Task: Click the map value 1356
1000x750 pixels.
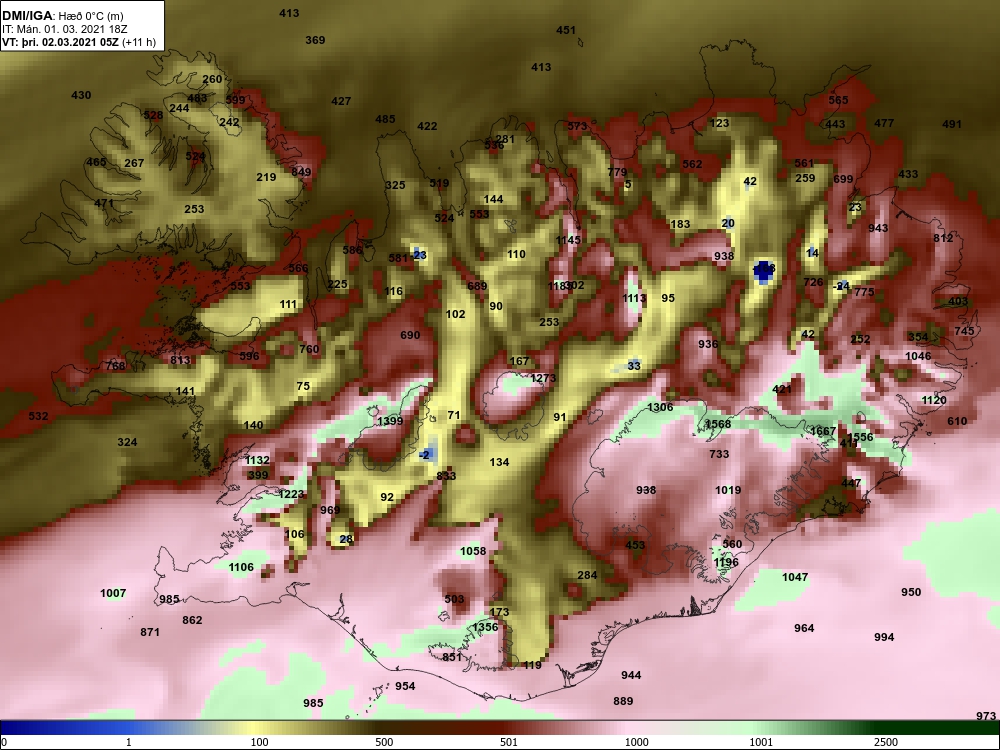Action: tap(485, 627)
